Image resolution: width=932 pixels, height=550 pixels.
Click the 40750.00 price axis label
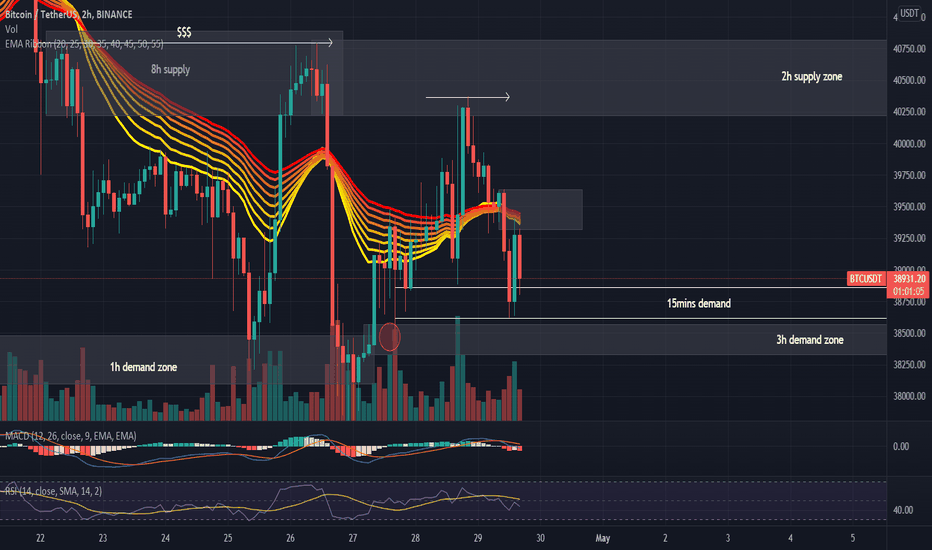(909, 49)
